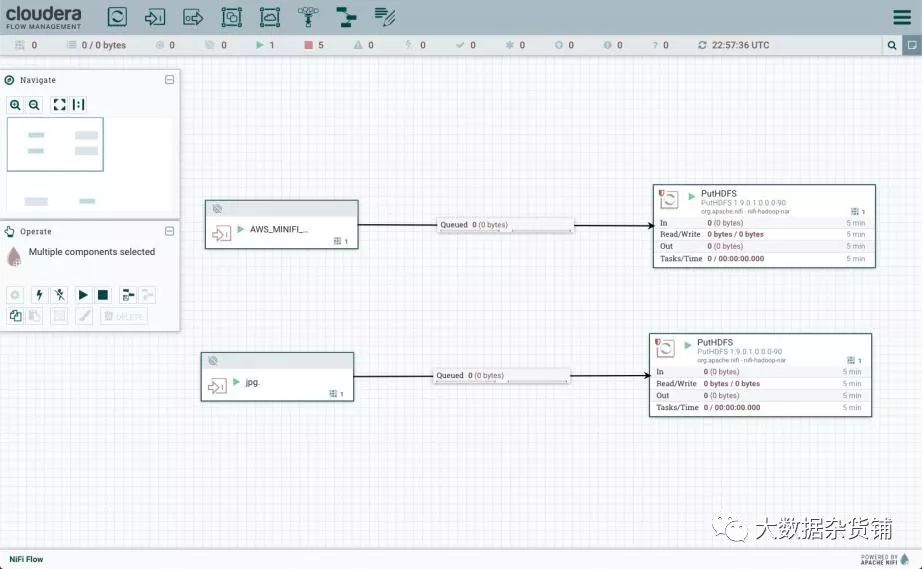Open the bulletin board icon
922x569 pixels.
pyautogui.click(x=912, y=45)
